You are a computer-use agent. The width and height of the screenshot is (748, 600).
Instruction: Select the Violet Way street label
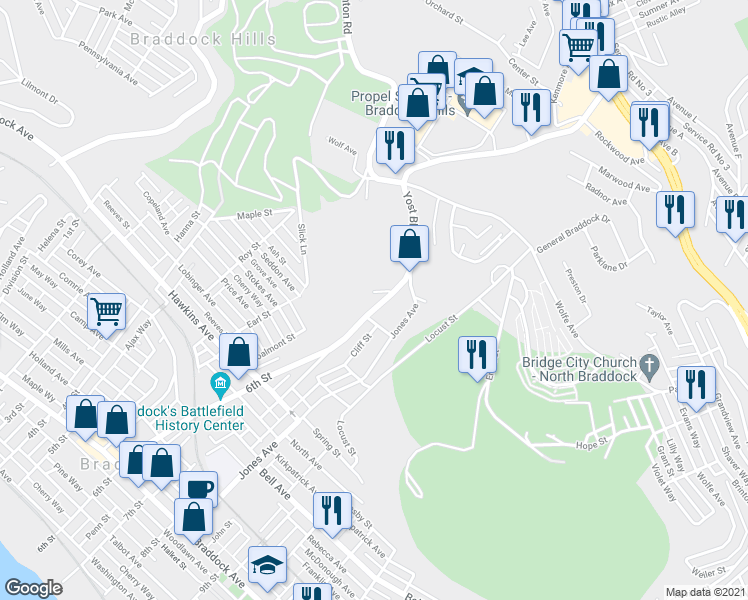(664, 482)
